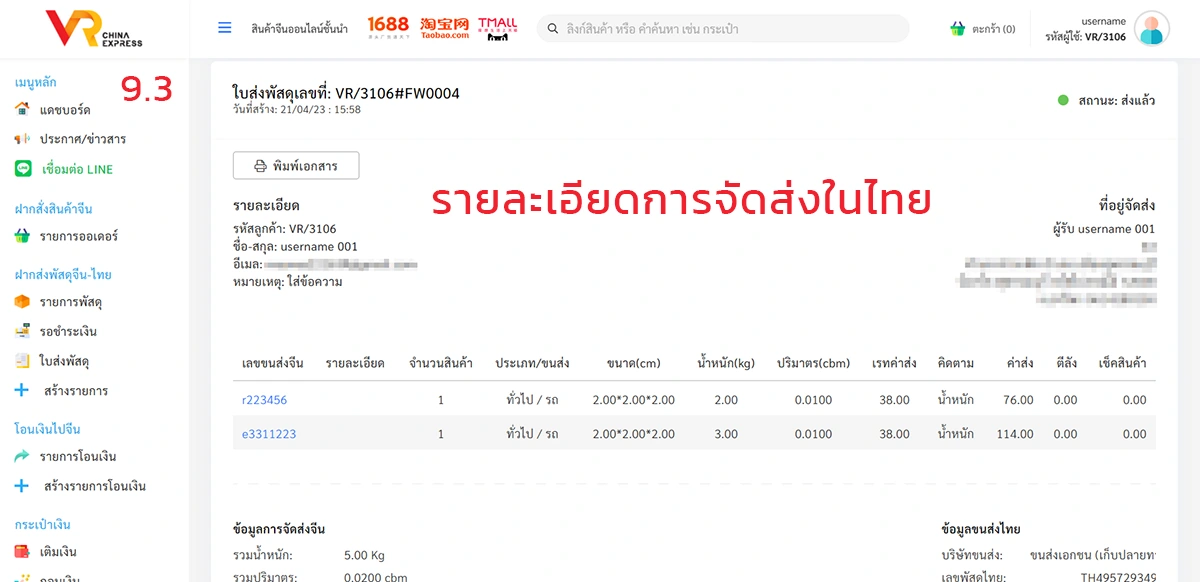Viewport: 1200px width, 582px height.
Task: Go to รายการออเดอร์ page
Action: 78,236
